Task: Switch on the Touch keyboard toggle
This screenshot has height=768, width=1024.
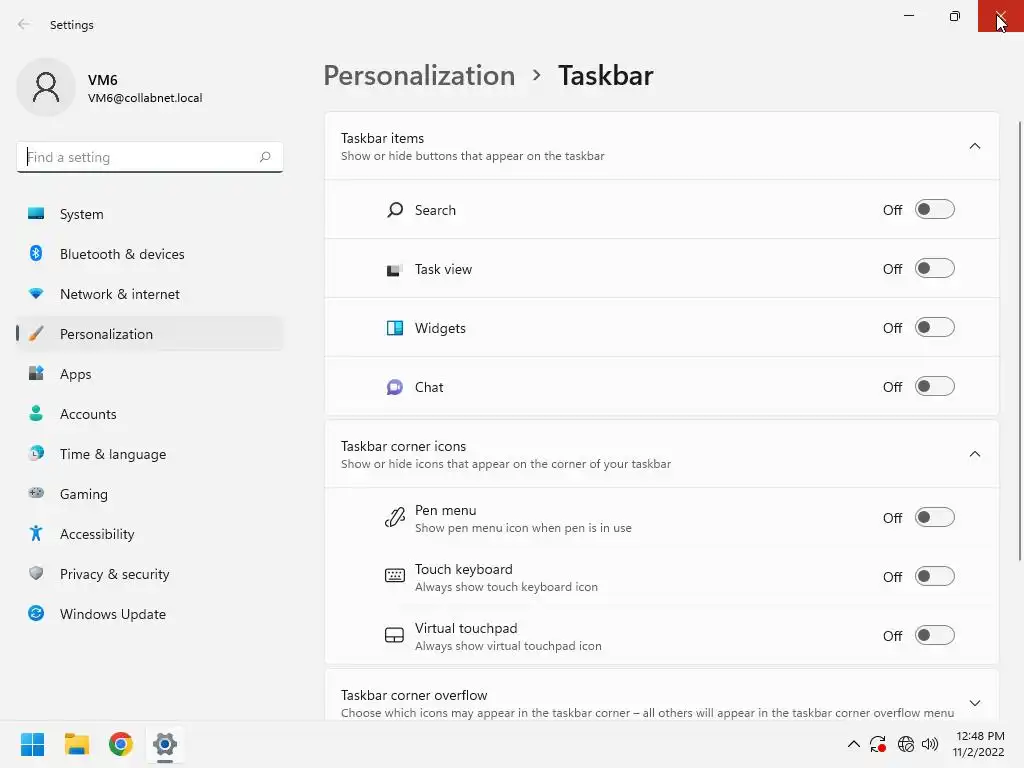Action: 935,576
